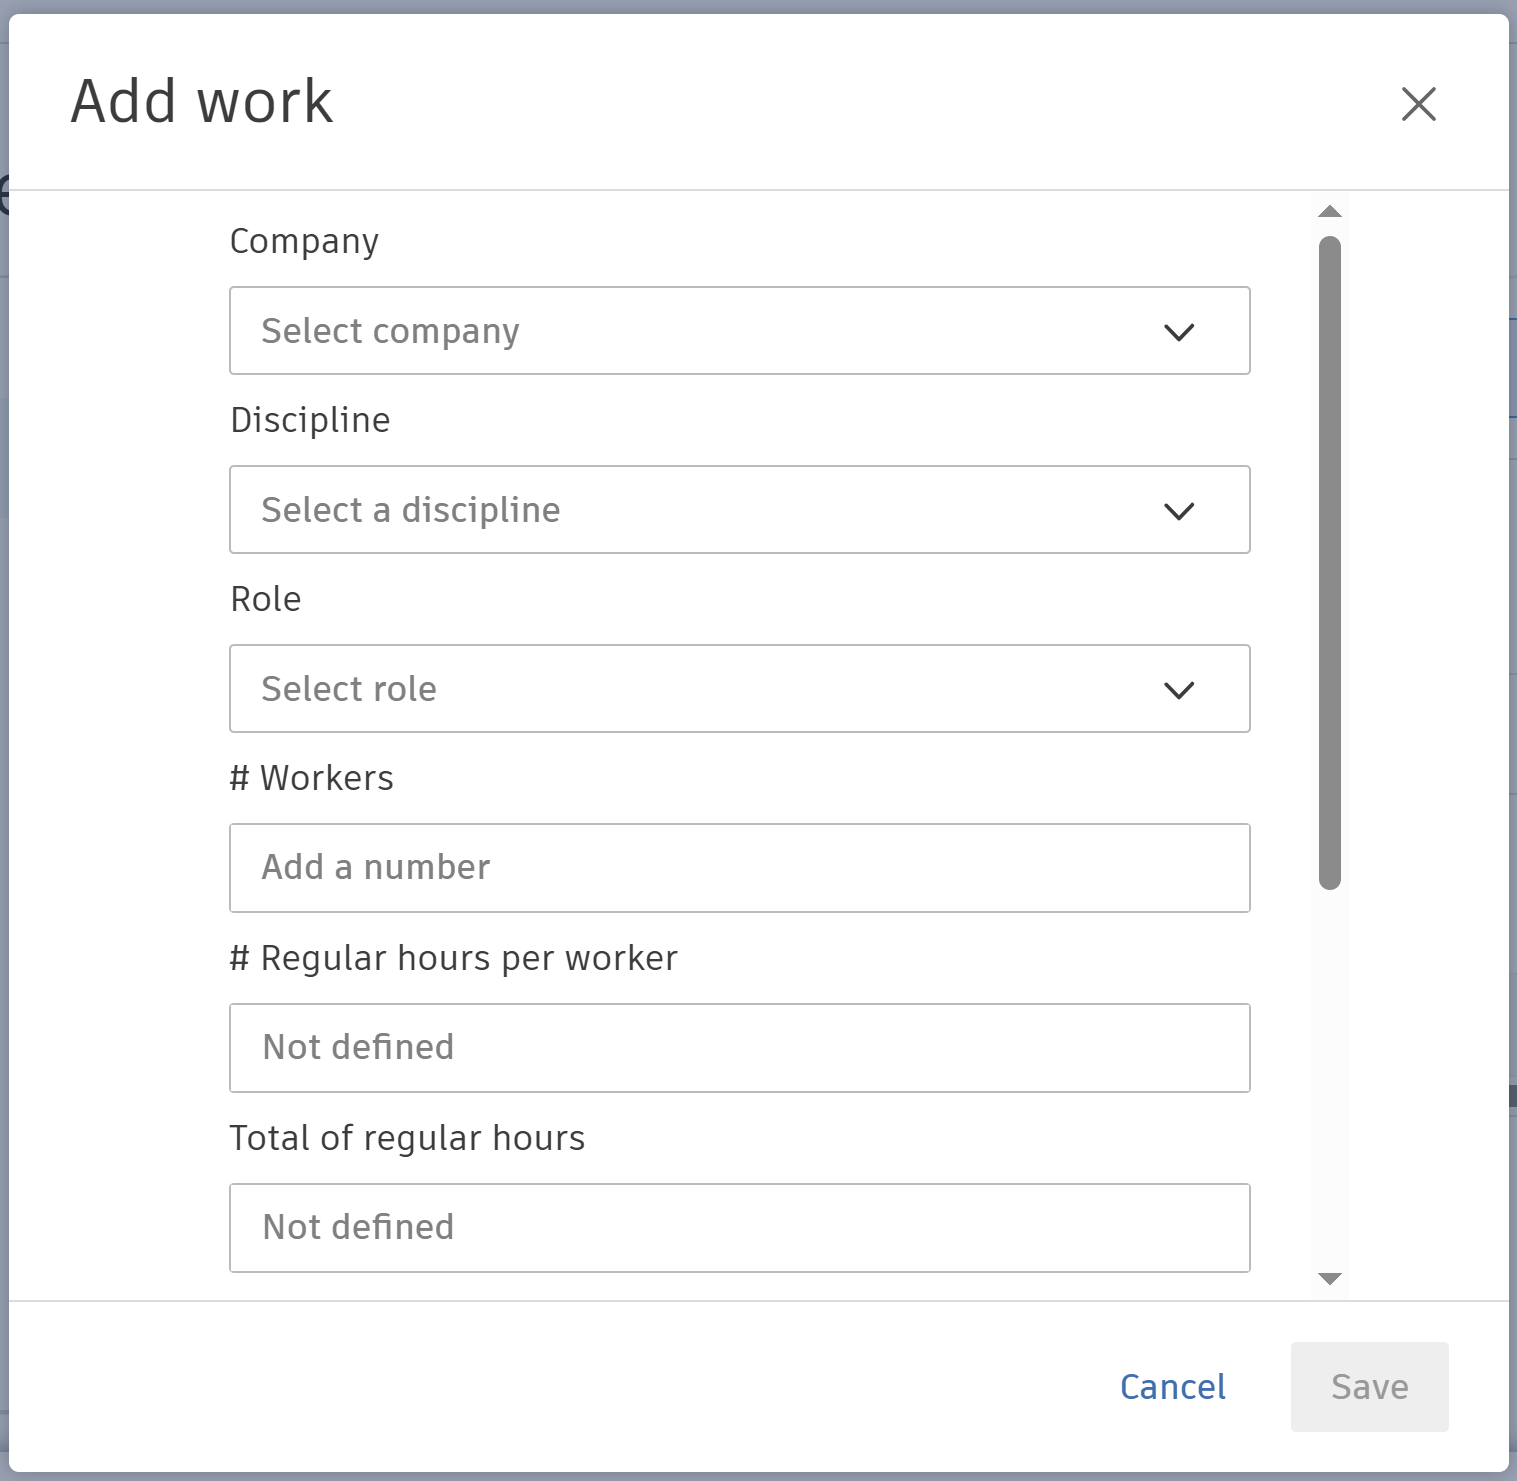1517x1481 pixels.
Task: Expand the Role dropdown chevron
Action: (x=1180, y=689)
